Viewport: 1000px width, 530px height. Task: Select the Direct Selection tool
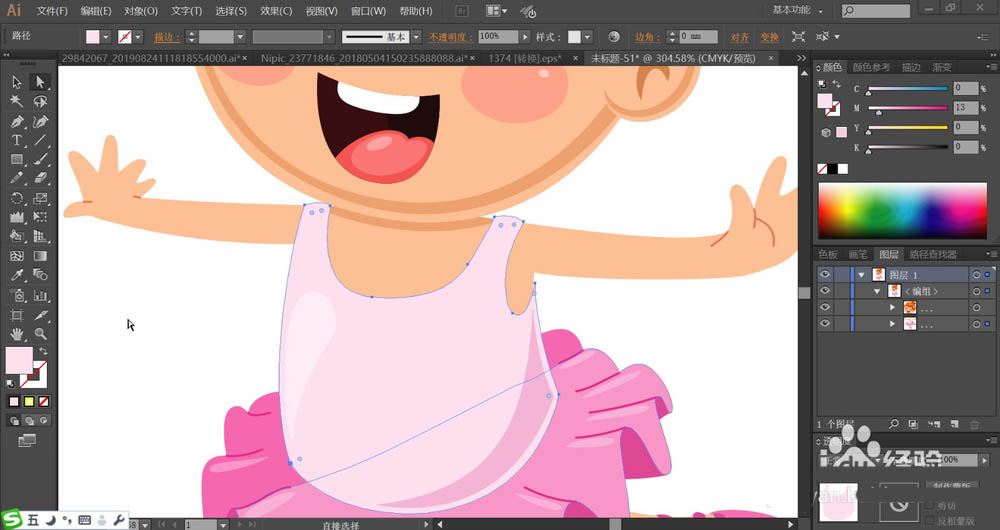pyautogui.click(x=40, y=82)
